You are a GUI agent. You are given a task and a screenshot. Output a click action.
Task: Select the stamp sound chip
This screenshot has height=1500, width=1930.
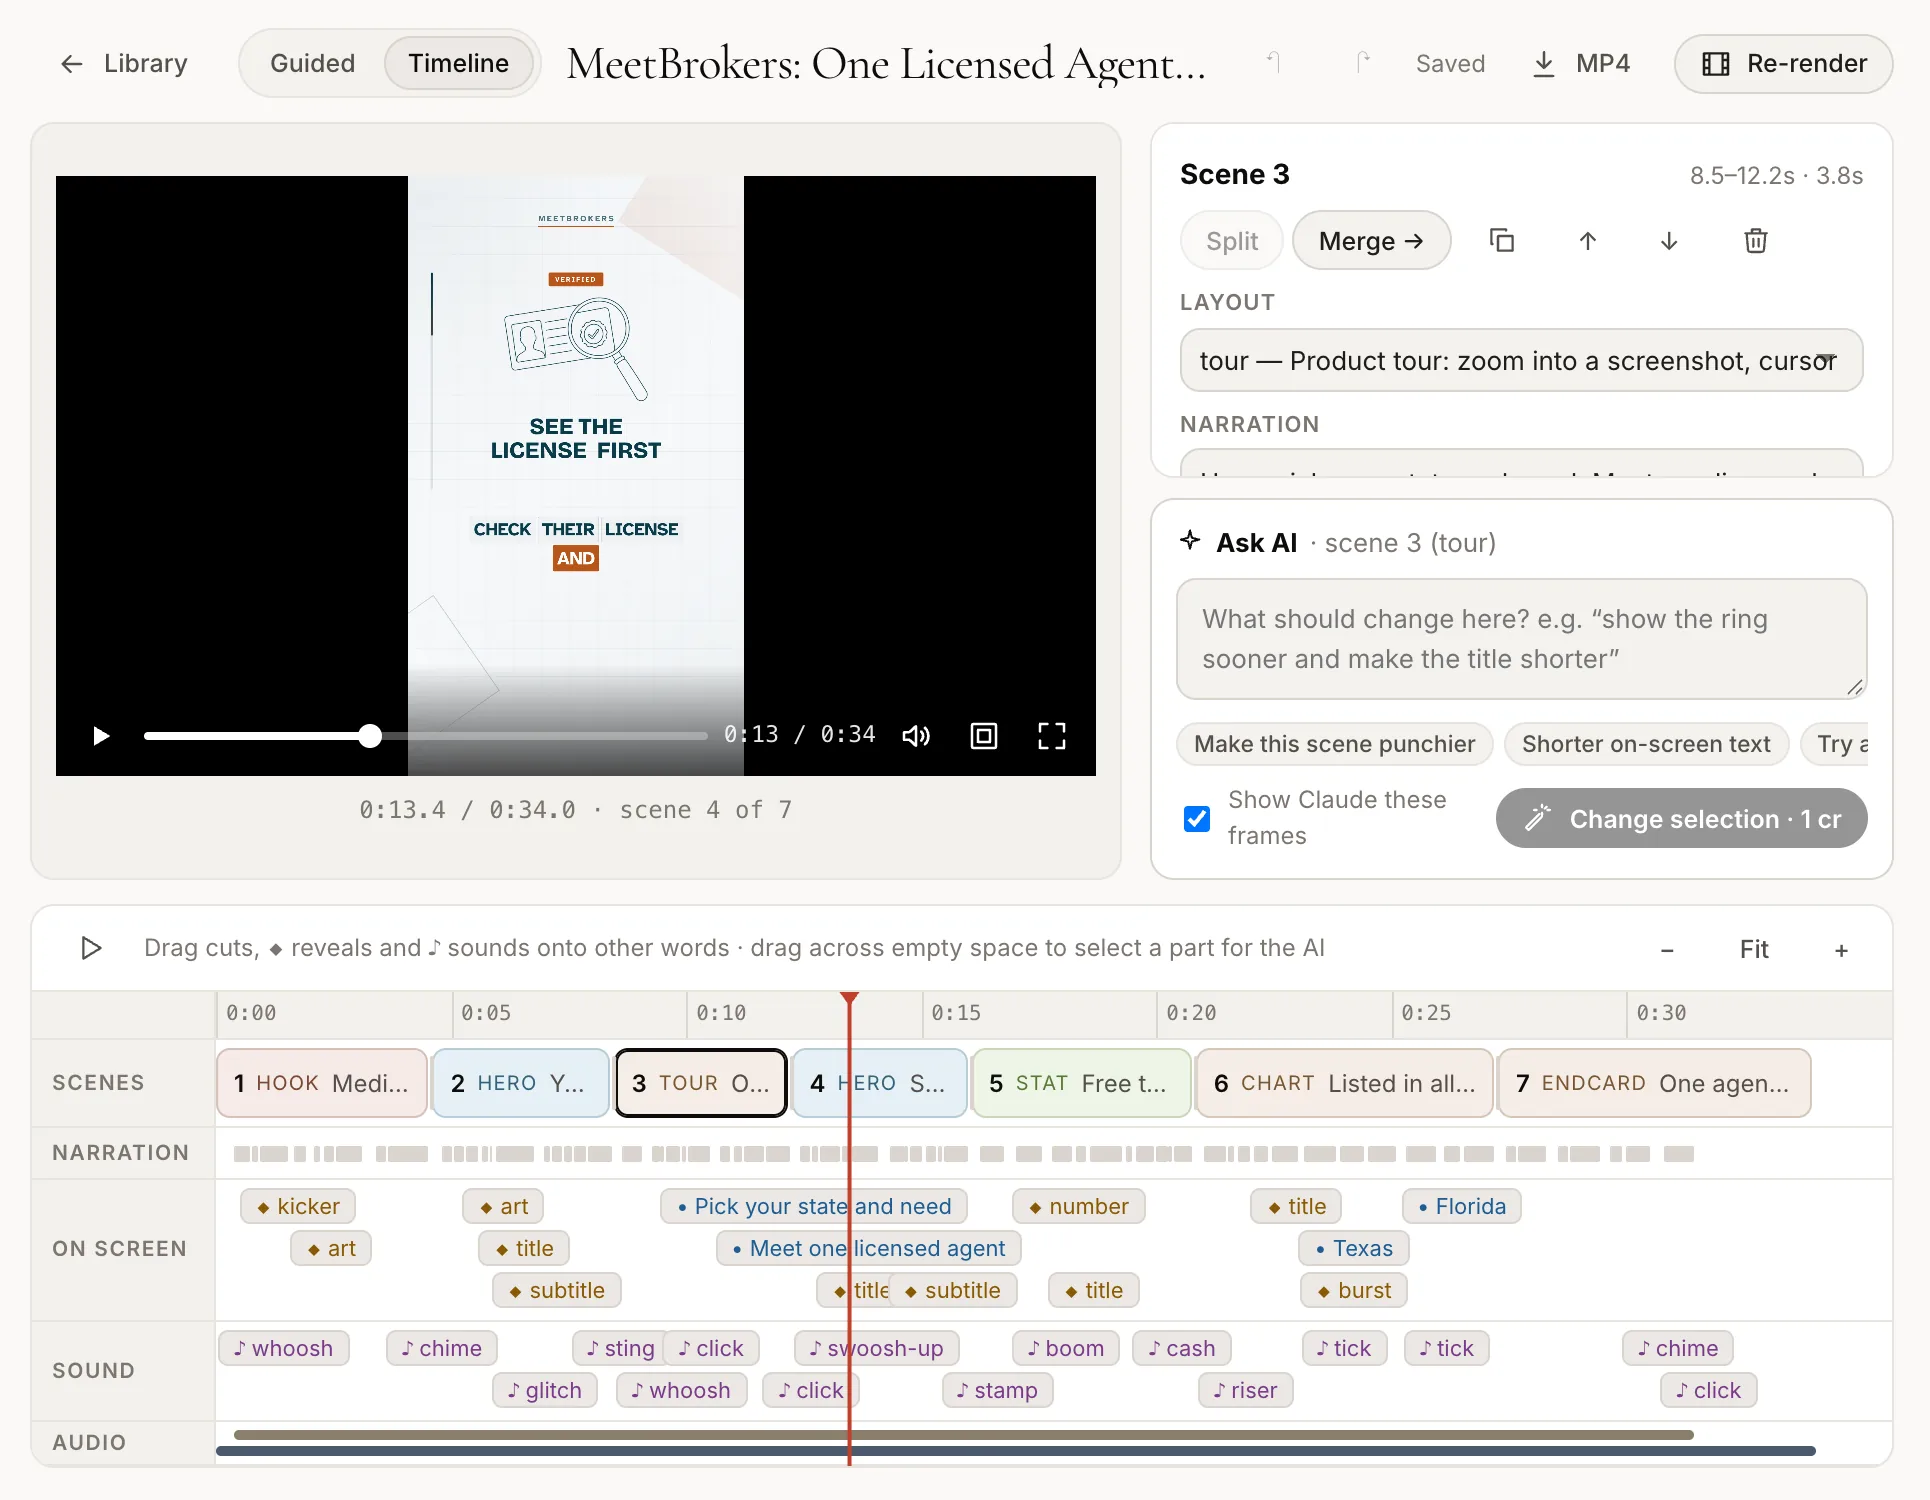(997, 1390)
